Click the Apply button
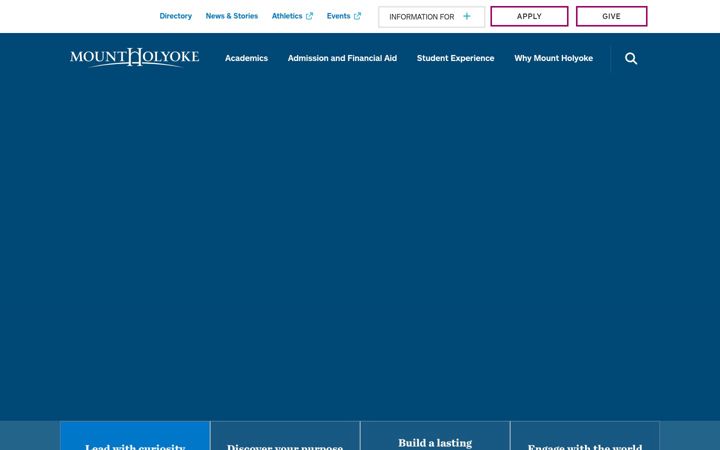Screen dimensions: 720x450 click(x=529, y=16)
